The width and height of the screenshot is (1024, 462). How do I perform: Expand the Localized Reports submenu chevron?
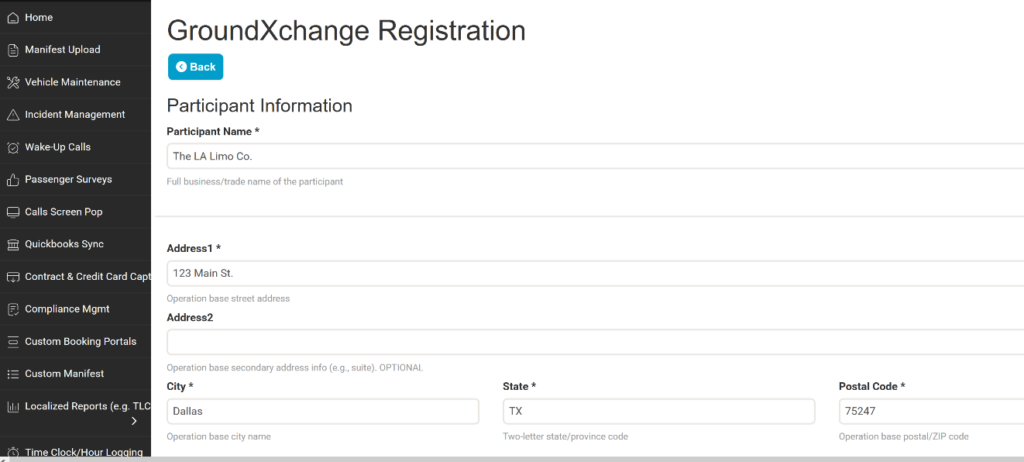click(134, 421)
